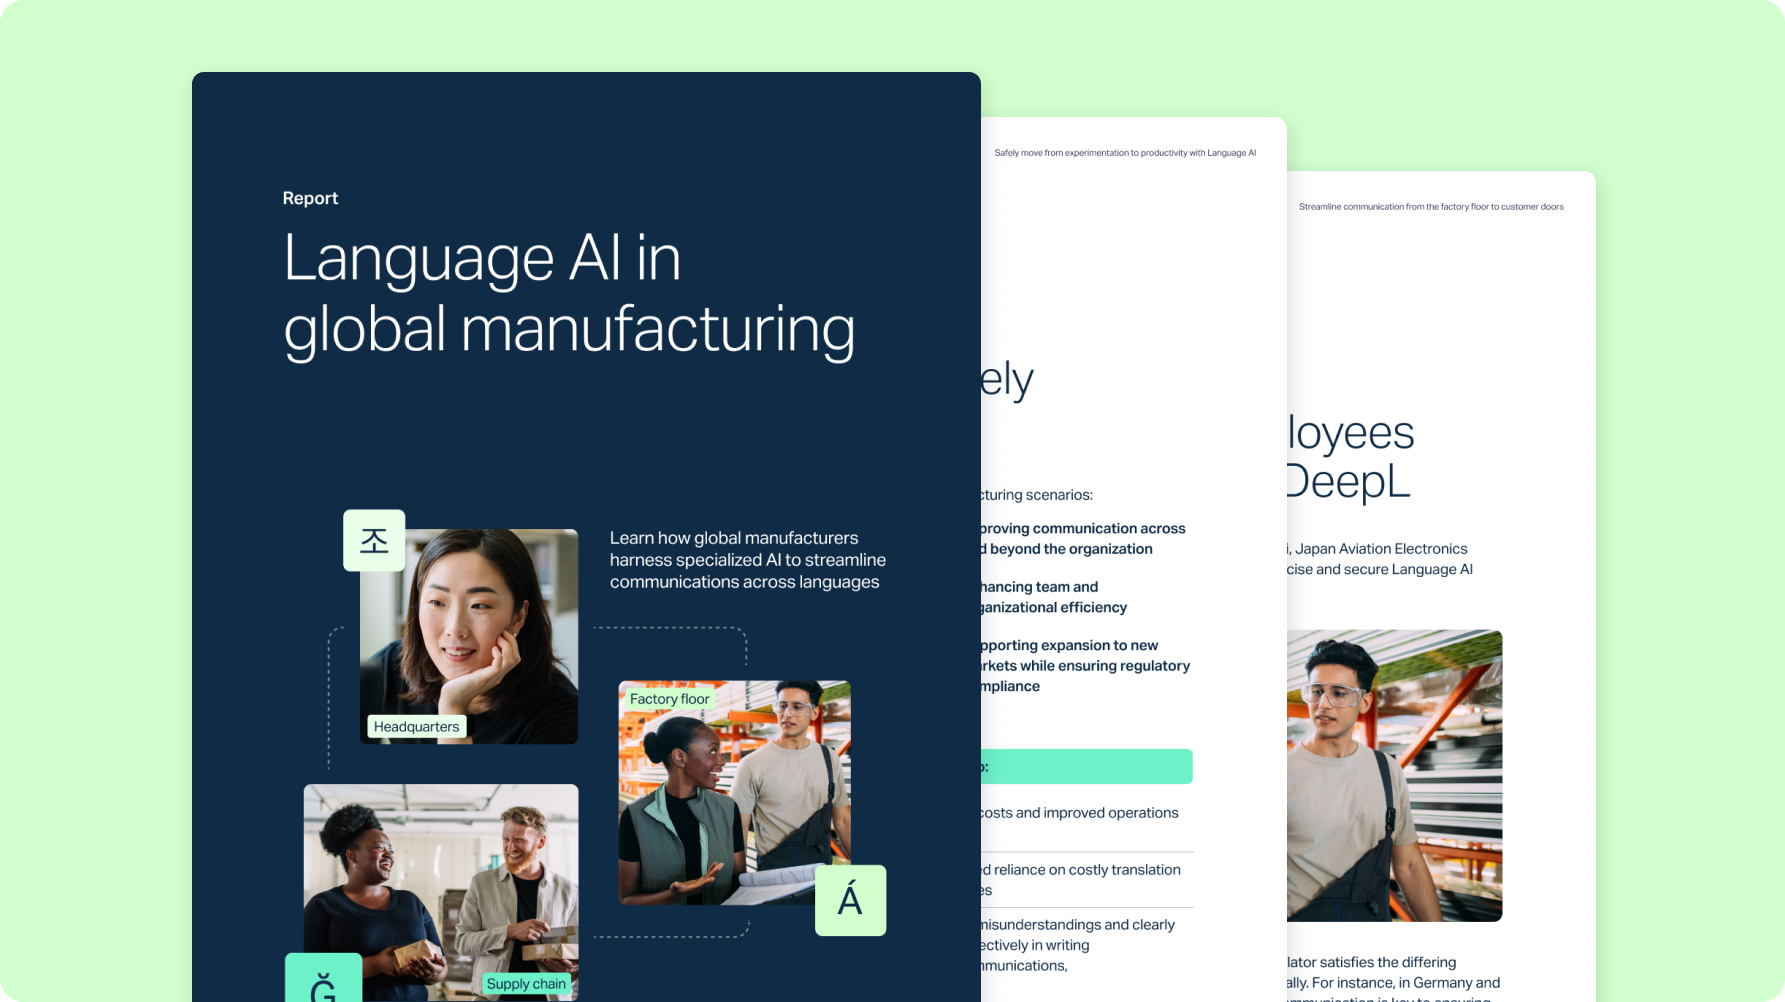Open the Factory floor workers photo
Image resolution: width=1785 pixels, height=1002 pixels.
click(734, 790)
